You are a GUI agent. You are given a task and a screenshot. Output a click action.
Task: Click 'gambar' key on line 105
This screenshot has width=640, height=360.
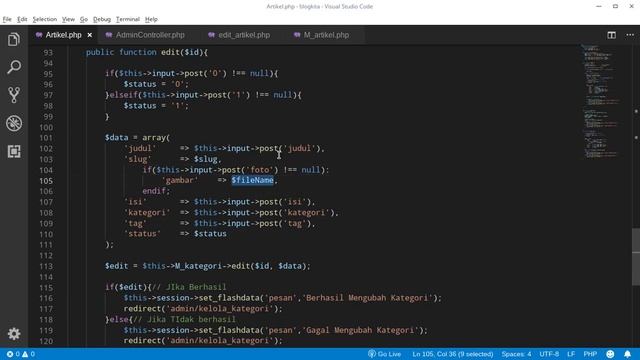180,180
